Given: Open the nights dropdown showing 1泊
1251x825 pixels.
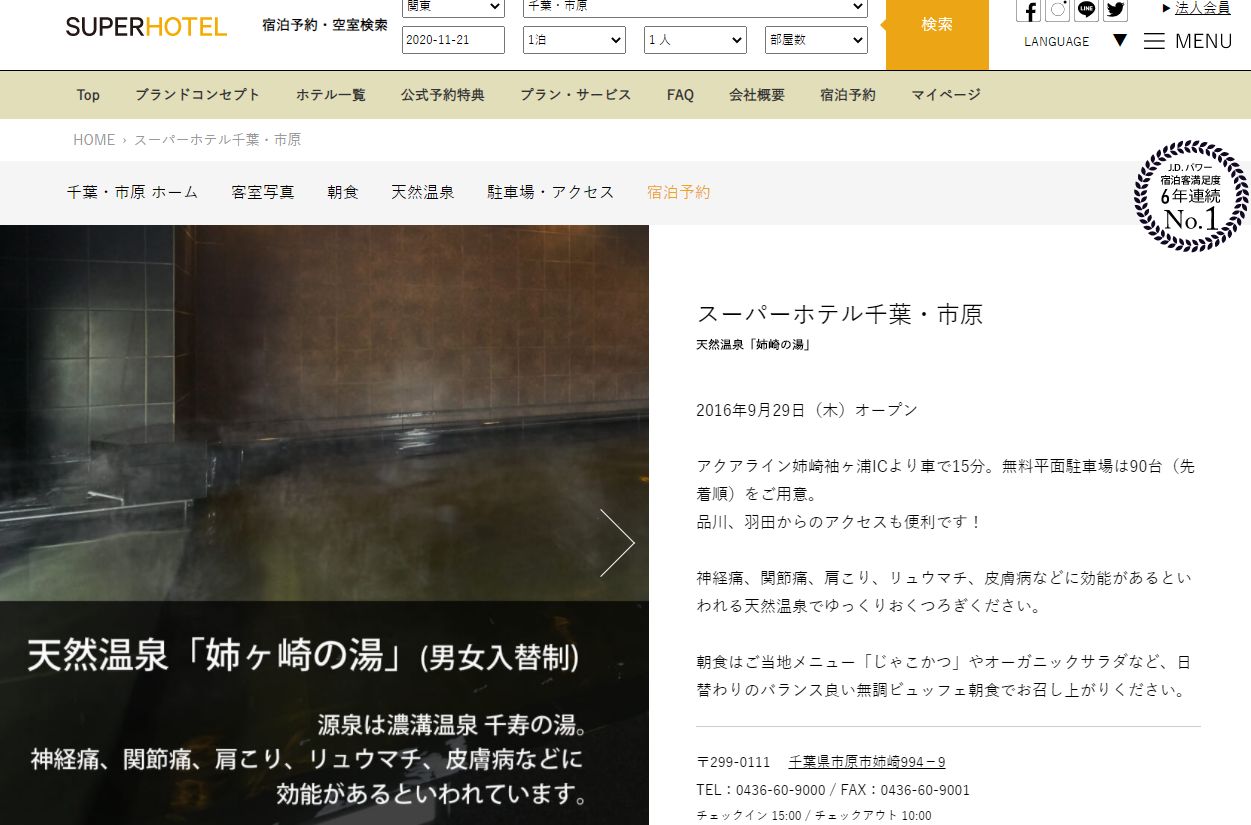Looking at the screenshot, I should tap(574, 40).
